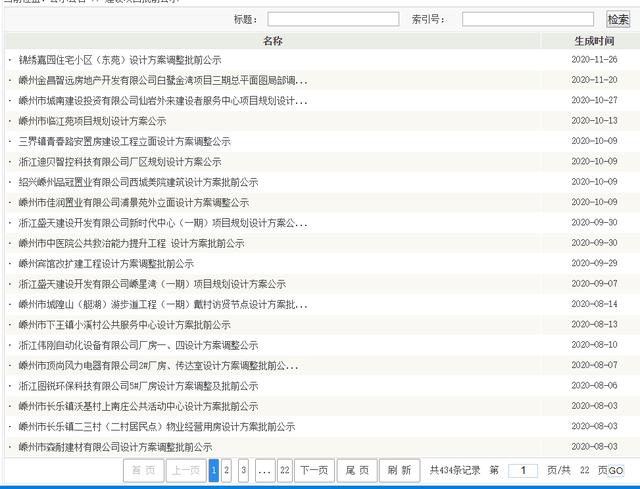Click the 检索 search button

(x=618, y=19)
